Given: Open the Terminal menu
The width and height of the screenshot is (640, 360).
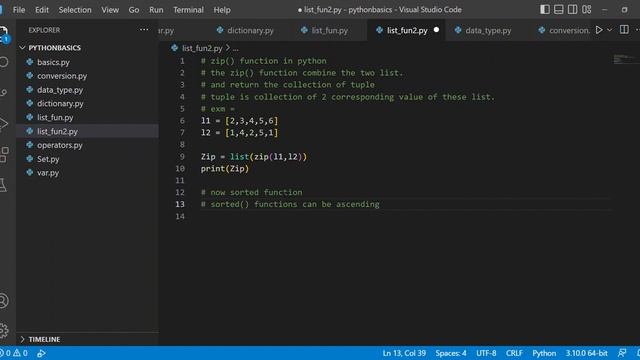Looking at the screenshot, I should coord(188,10).
